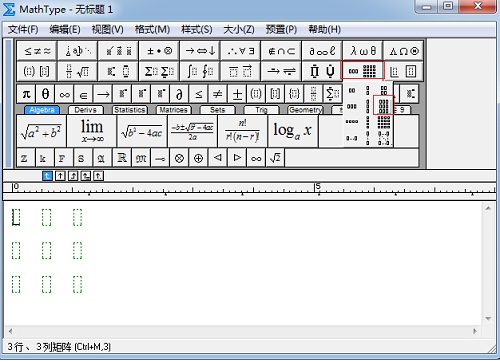Viewport: 500px width, 362px height.
Task: Insert the plus-minus symbol button
Action: point(237,94)
